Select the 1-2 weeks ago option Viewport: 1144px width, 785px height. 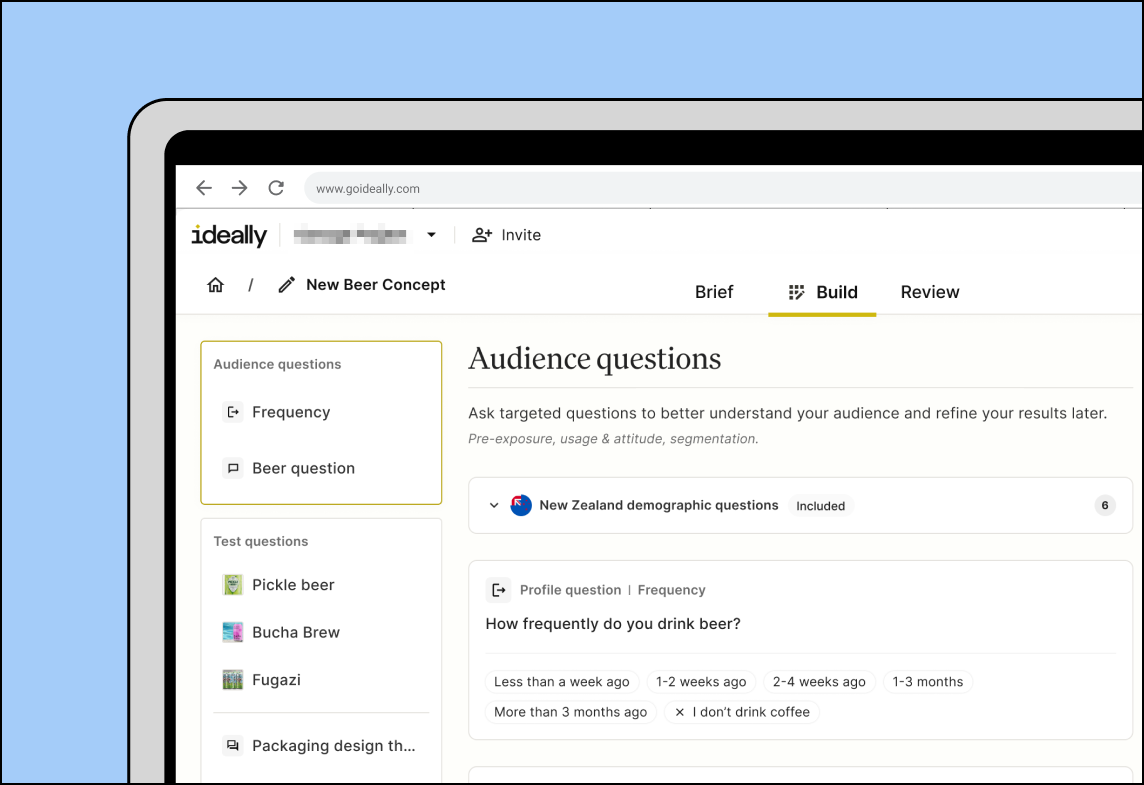(x=701, y=681)
